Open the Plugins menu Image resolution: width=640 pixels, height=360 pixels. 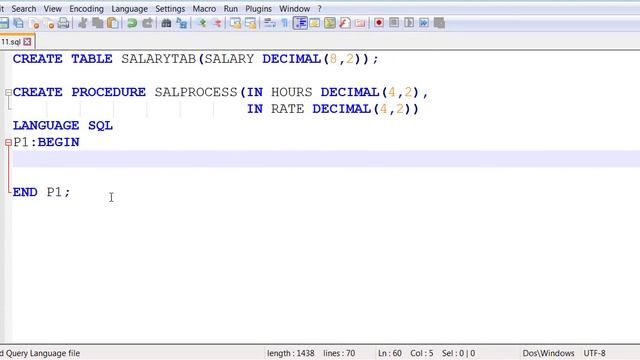pyautogui.click(x=258, y=9)
